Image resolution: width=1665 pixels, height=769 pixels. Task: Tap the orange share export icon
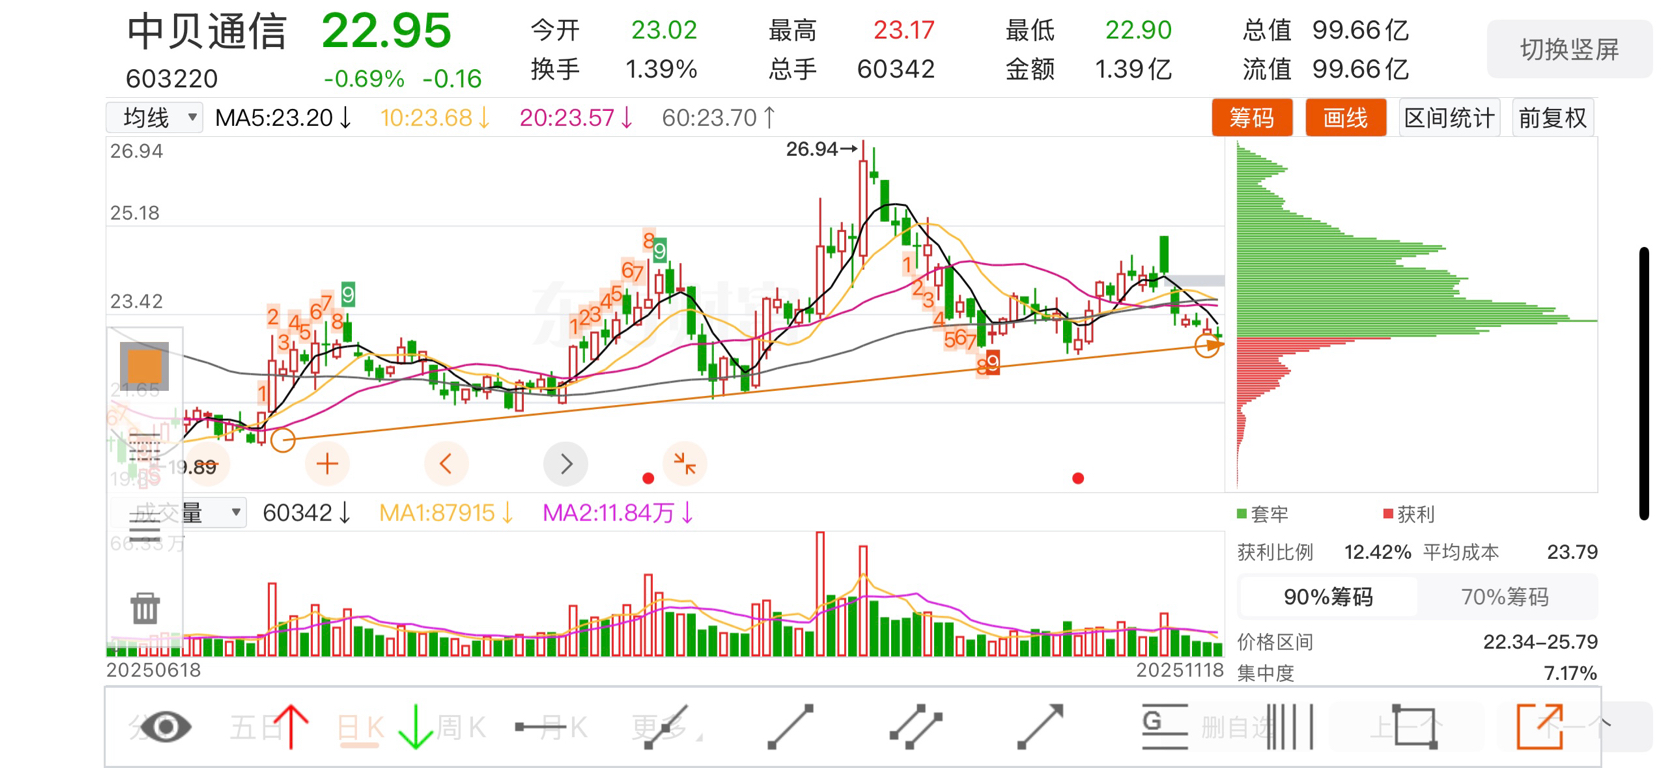point(1540,727)
